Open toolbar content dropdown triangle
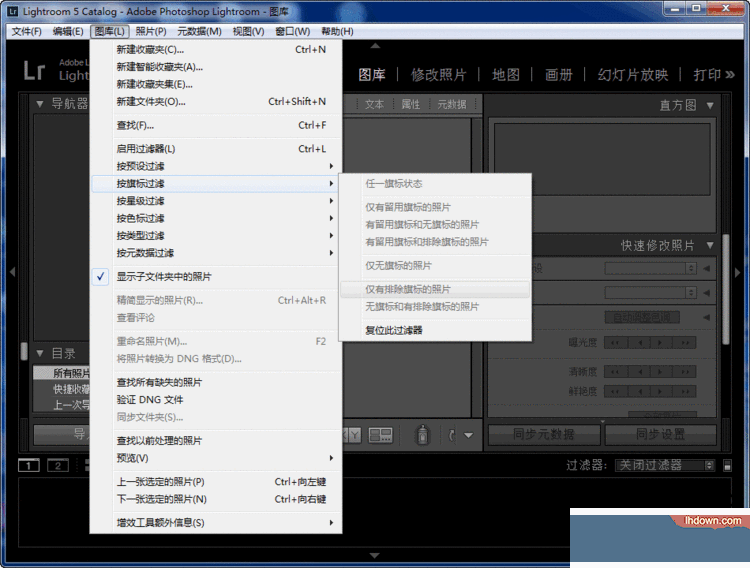 click(469, 435)
